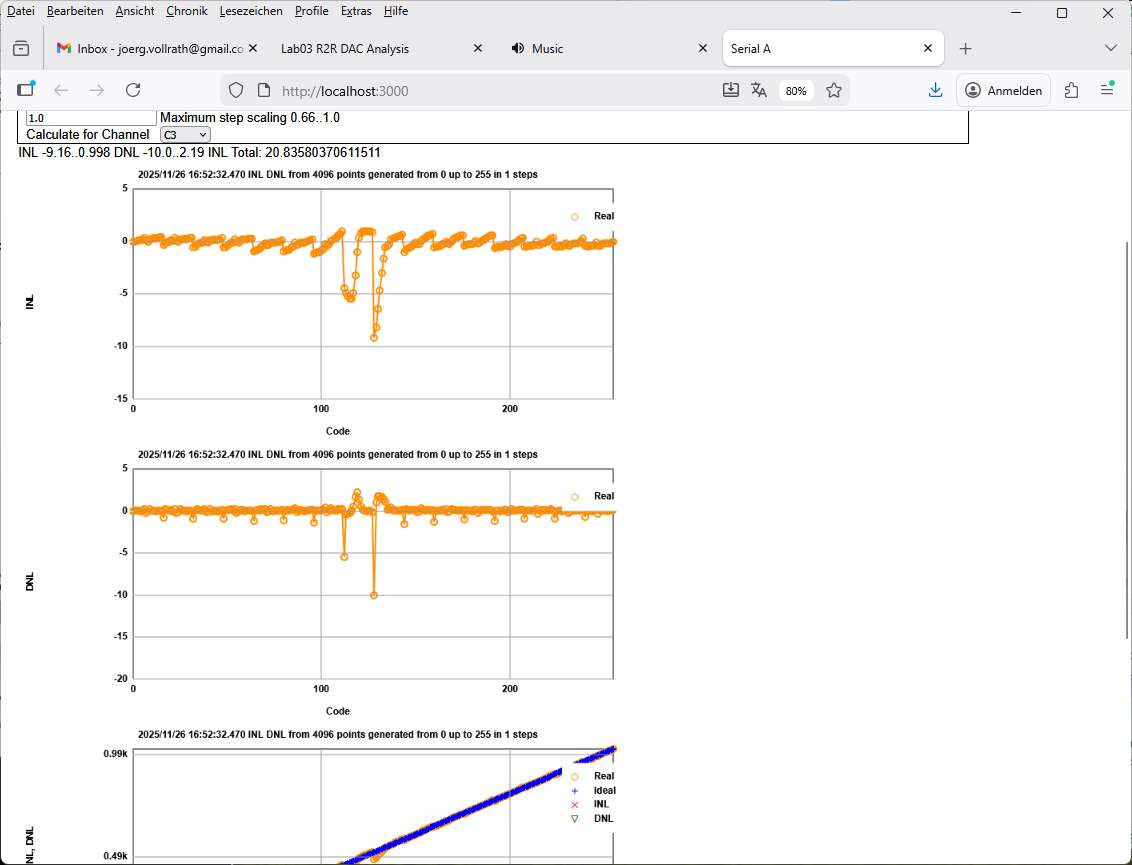Open the 80% zoom level indicator

point(796,90)
